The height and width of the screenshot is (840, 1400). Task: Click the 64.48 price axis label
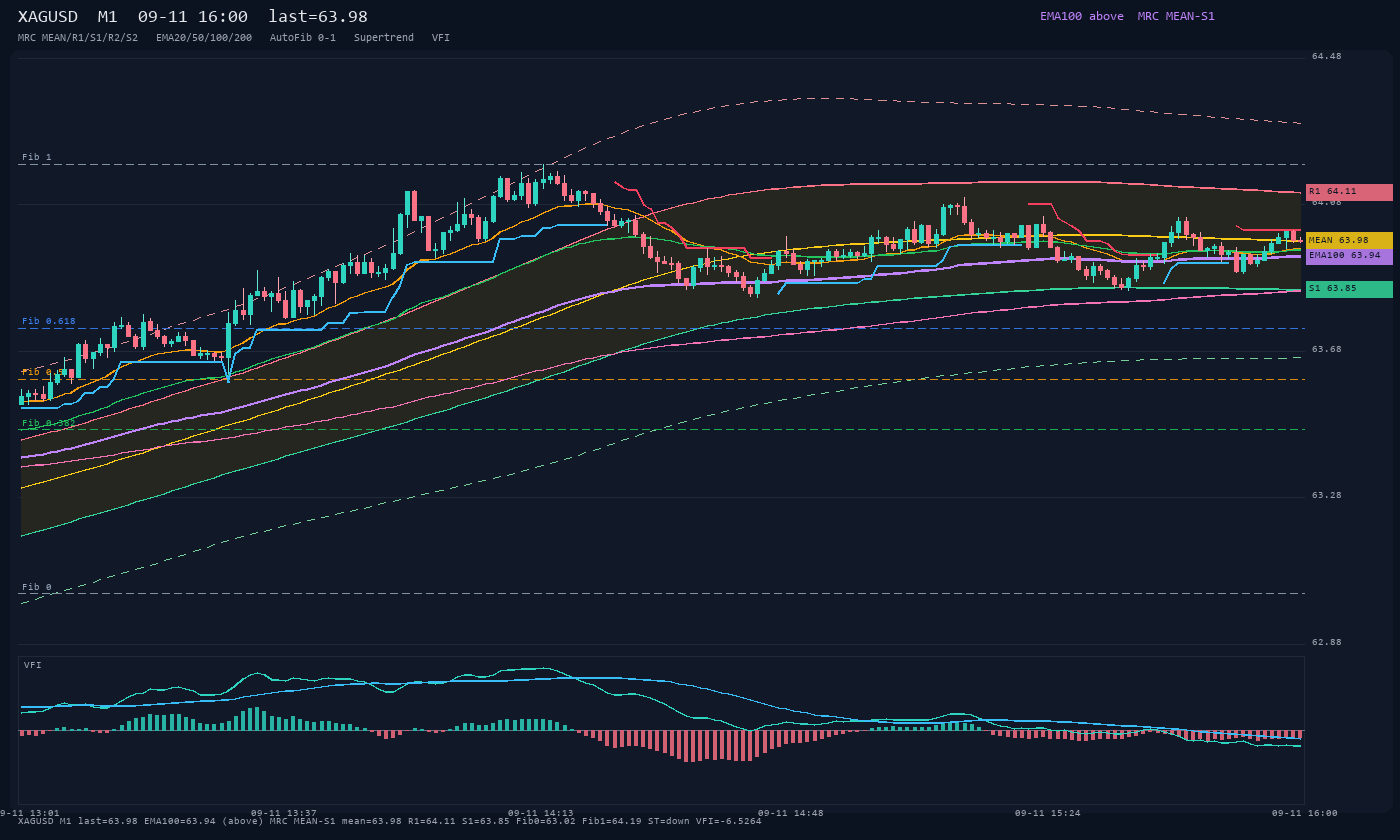(x=1327, y=57)
